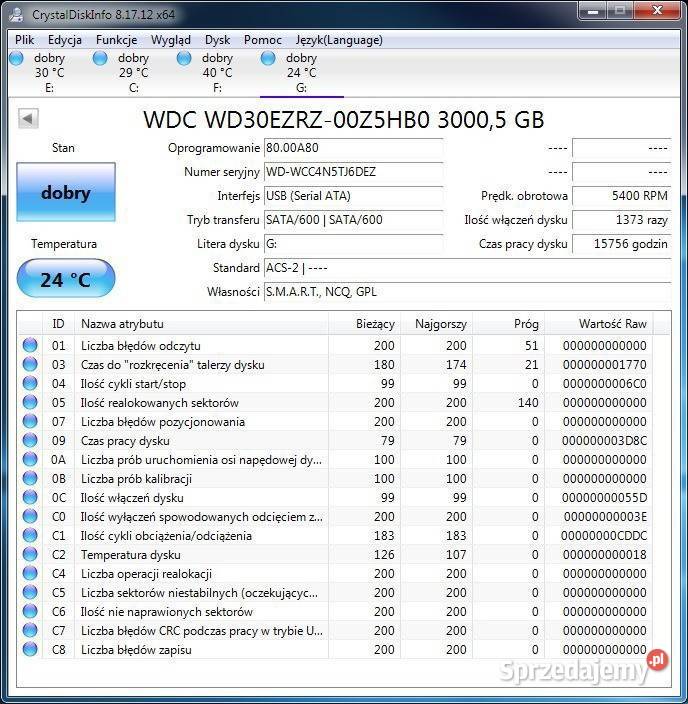Click status orb for attribute 05 row

(30, 403)
